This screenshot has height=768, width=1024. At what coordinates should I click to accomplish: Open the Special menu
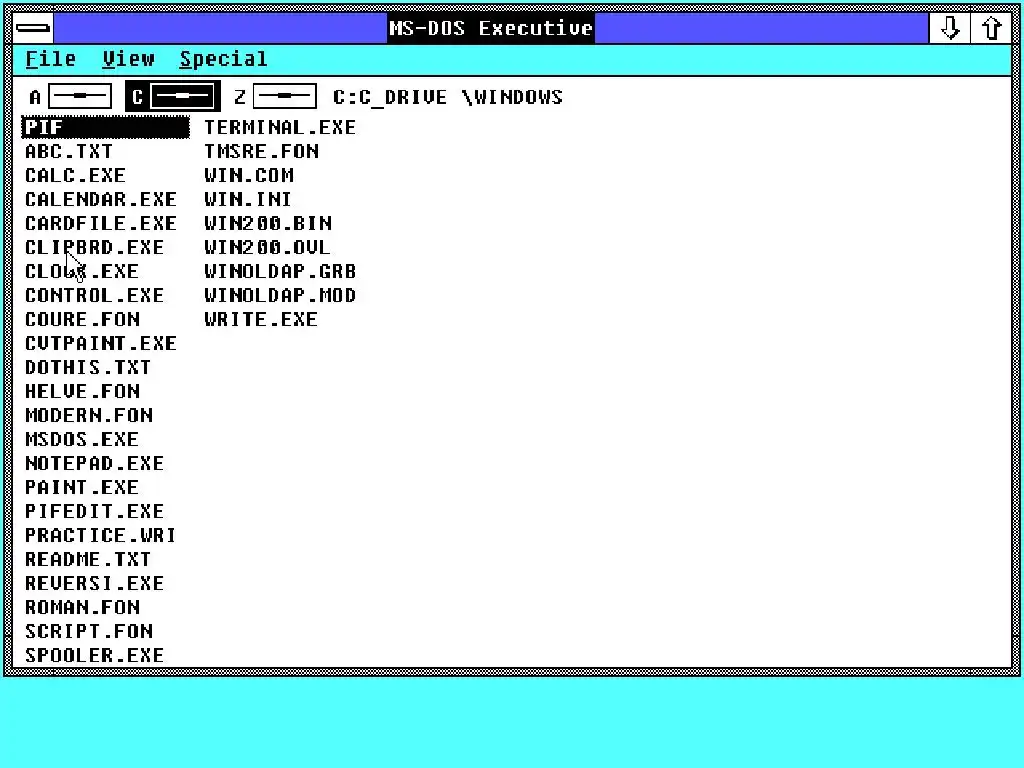[x=223, y=59]
